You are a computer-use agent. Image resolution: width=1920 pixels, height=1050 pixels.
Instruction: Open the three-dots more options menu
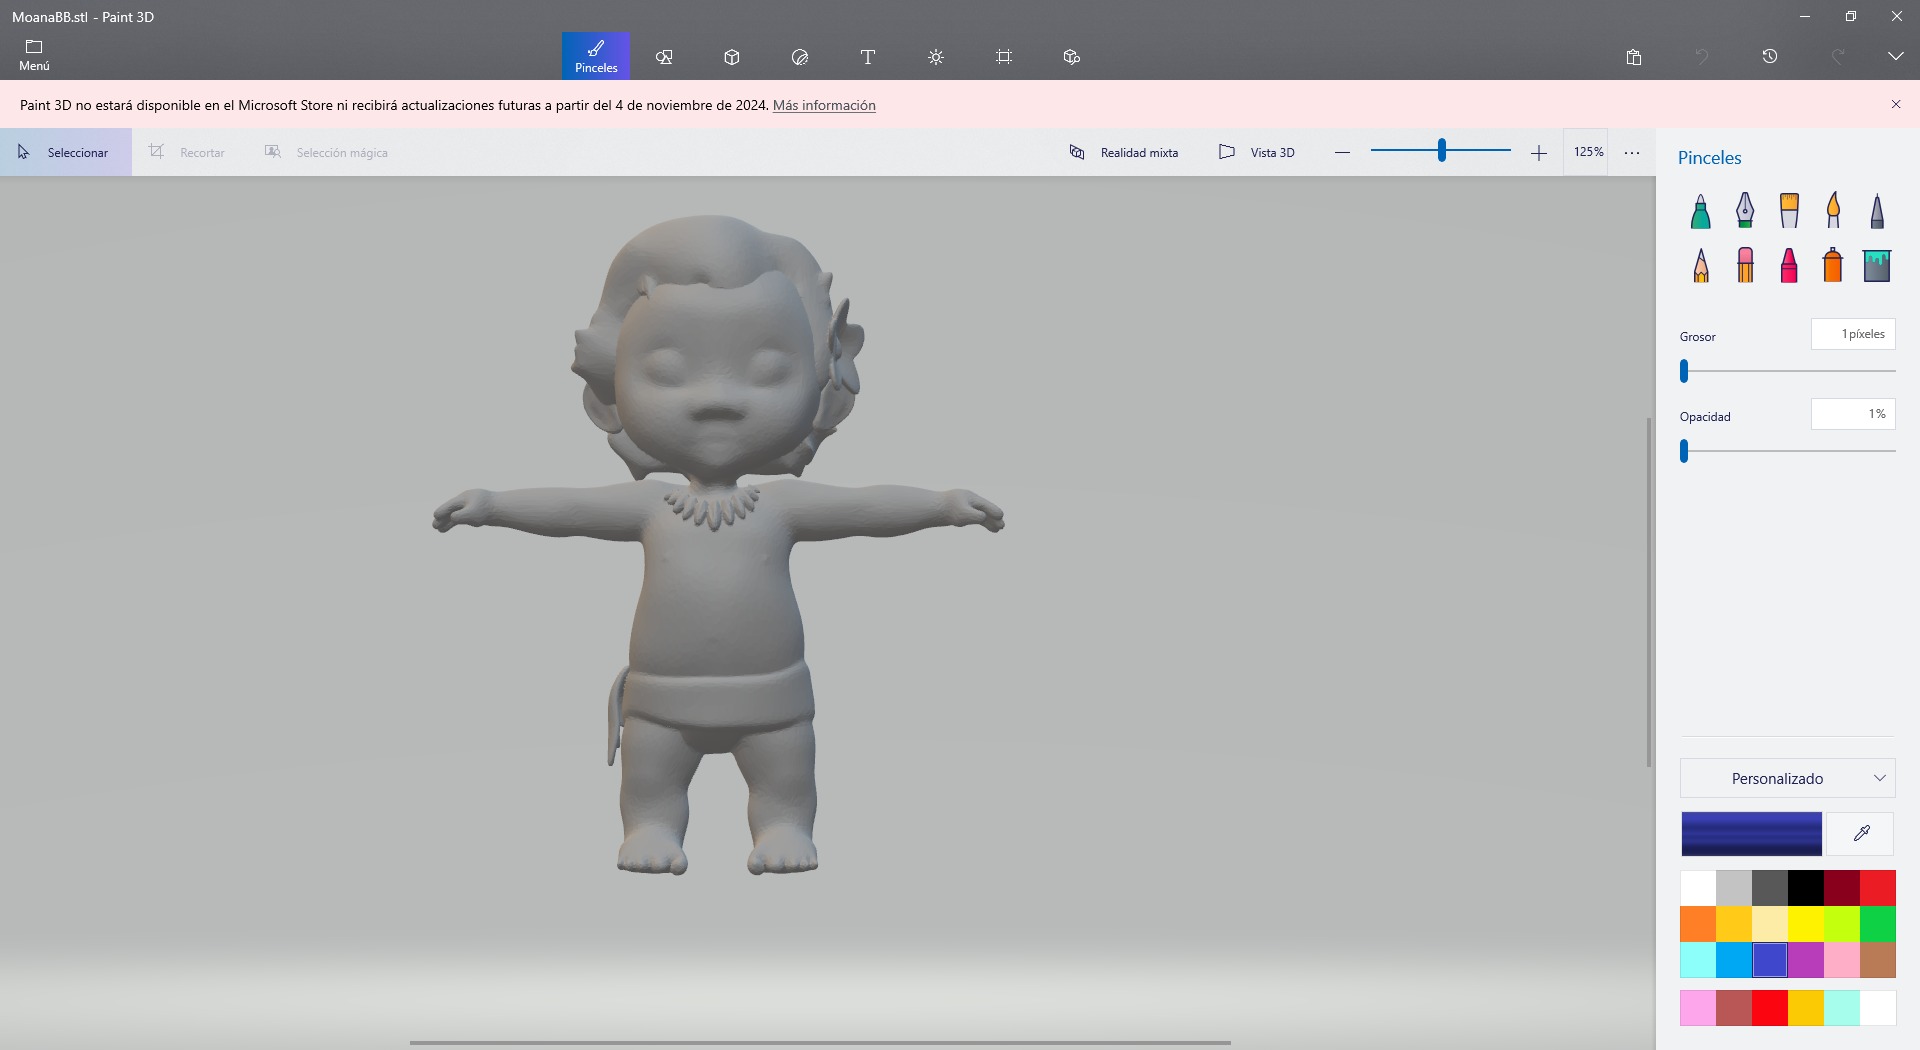point(1632,153)
